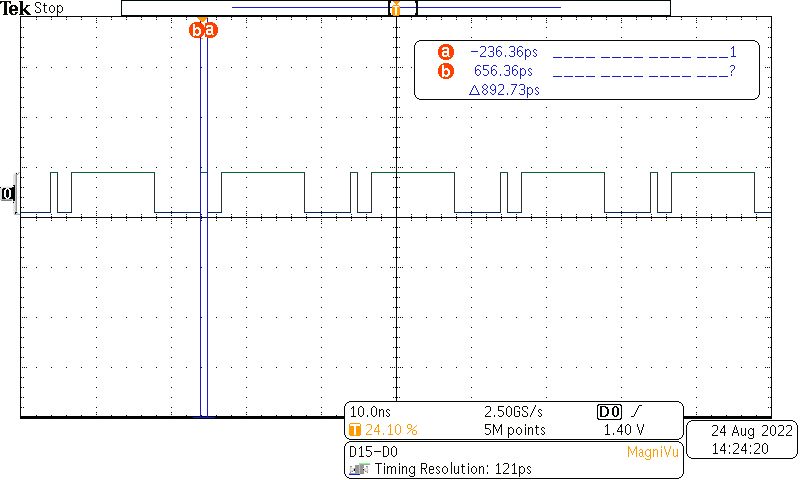
Task: Click the orange T icon beside 24.10 %
Action: (x=353, y=430)
